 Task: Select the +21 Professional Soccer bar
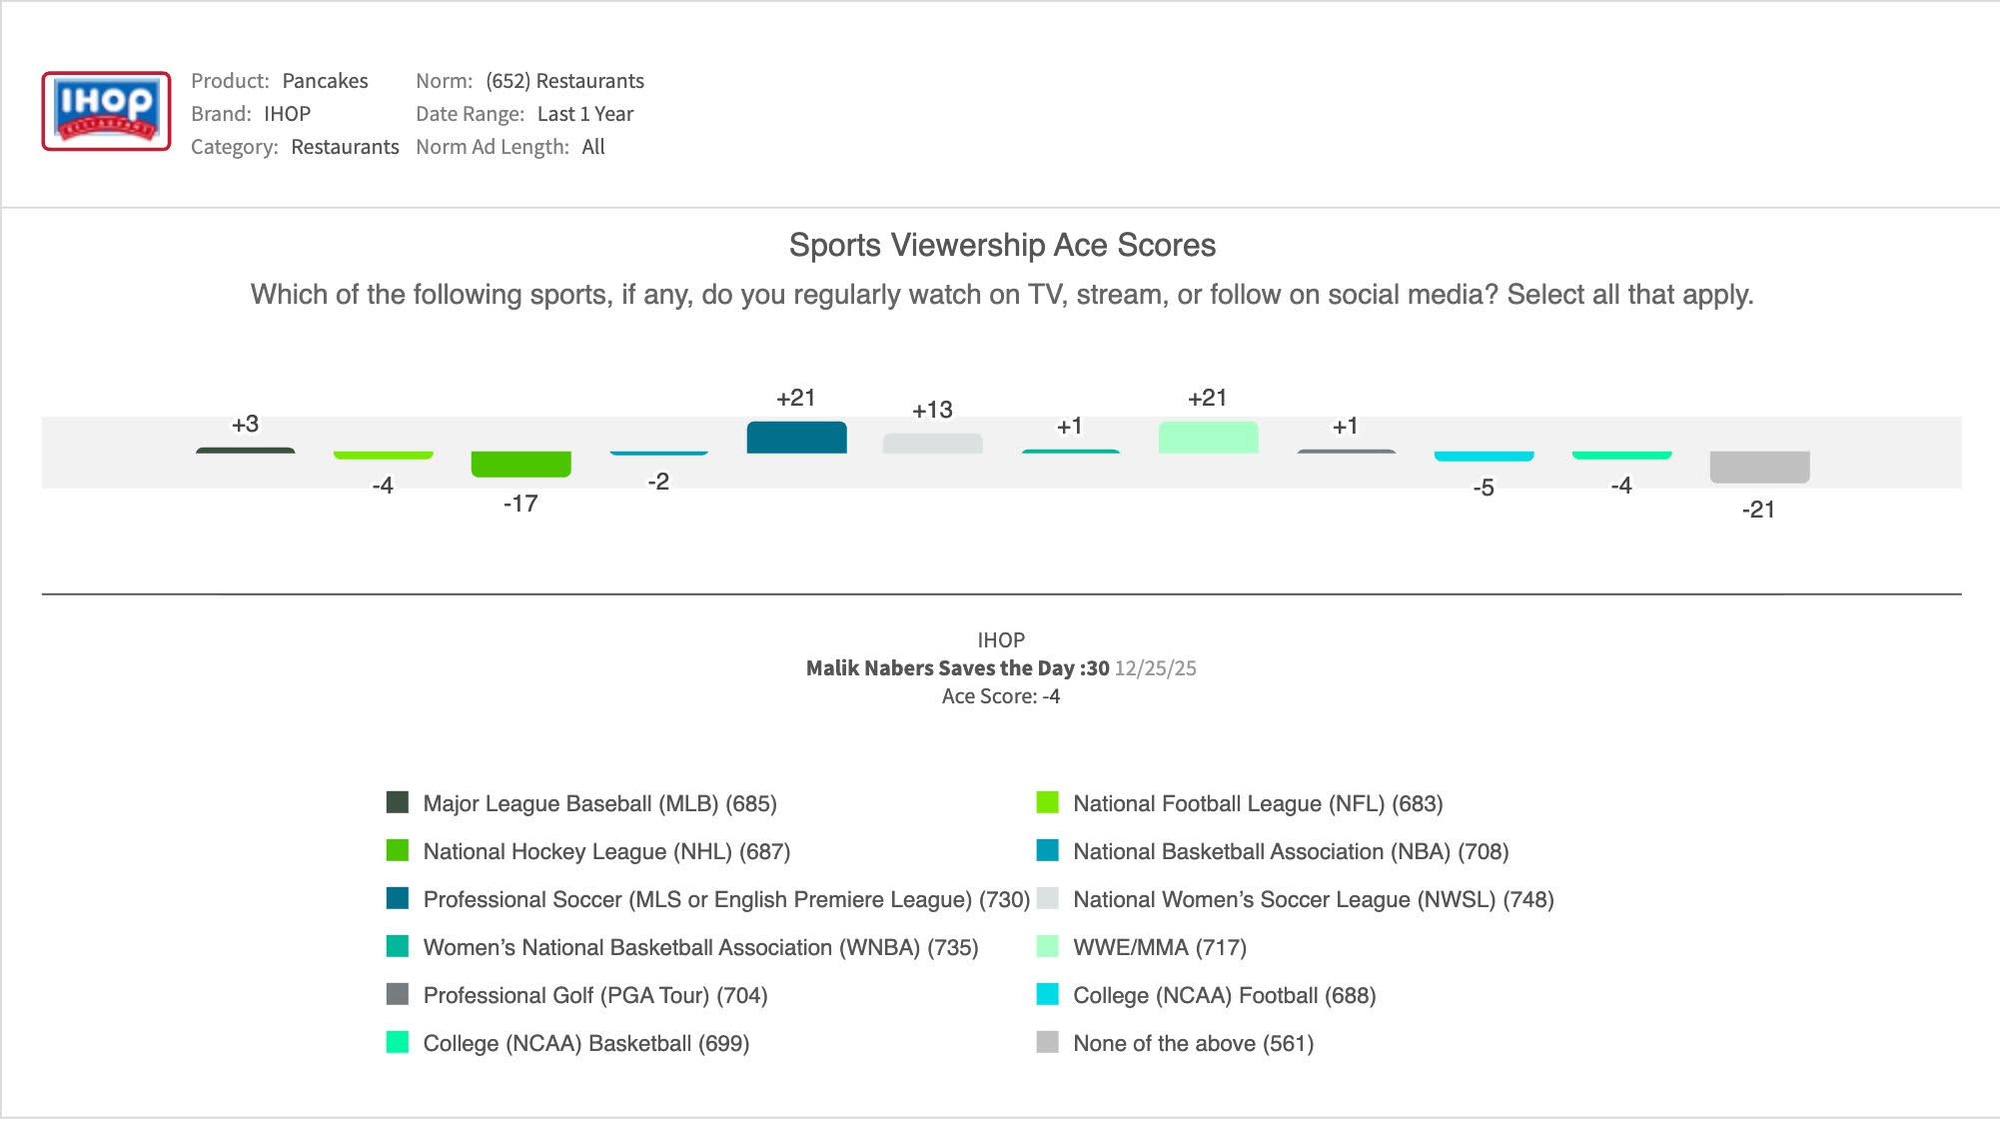coord(796,438)
